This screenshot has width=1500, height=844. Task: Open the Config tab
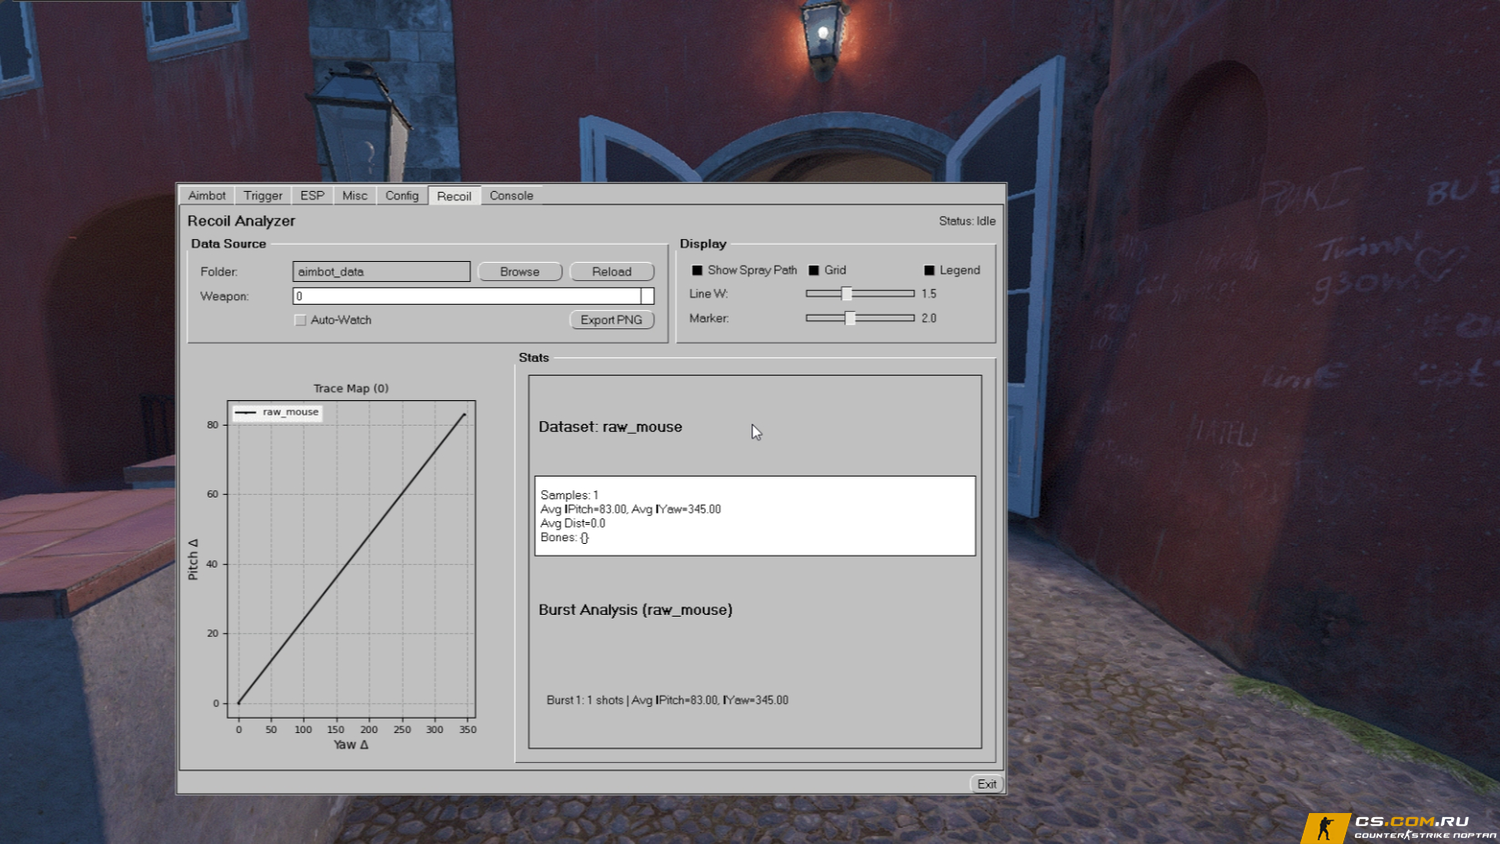(x=402, y=196)
